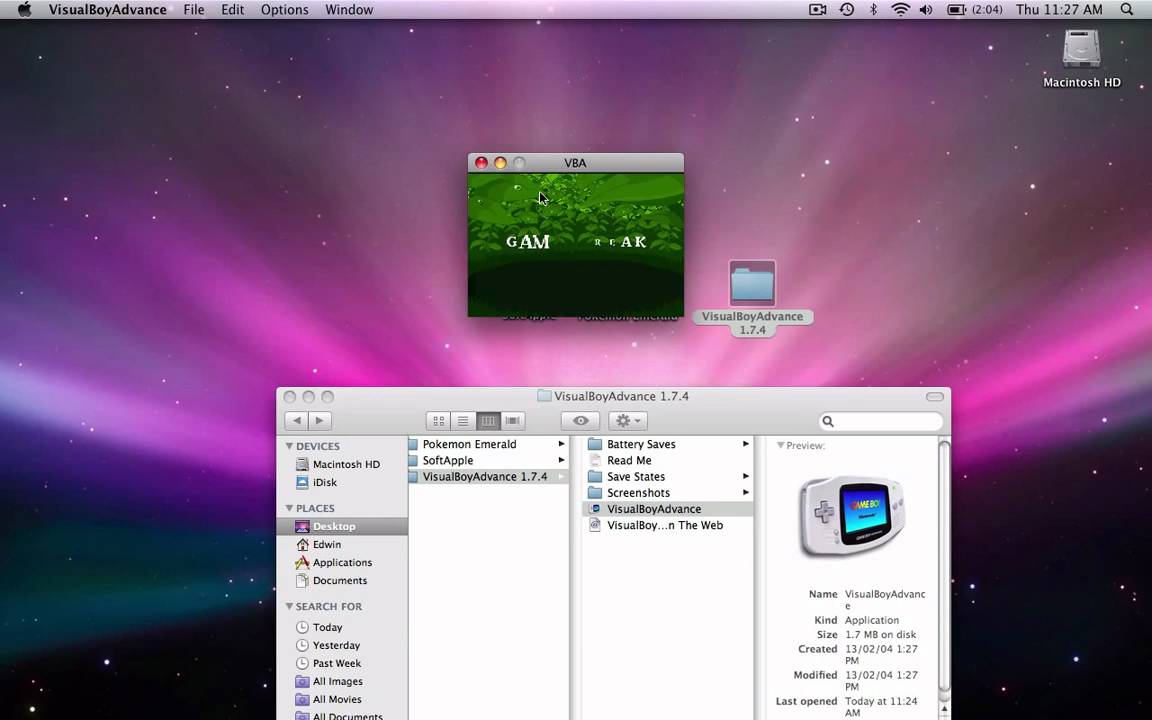1152x720 pixels.
Task: Open the VisualBoyAdvance application menu
Action: click(x=107, y=10)
